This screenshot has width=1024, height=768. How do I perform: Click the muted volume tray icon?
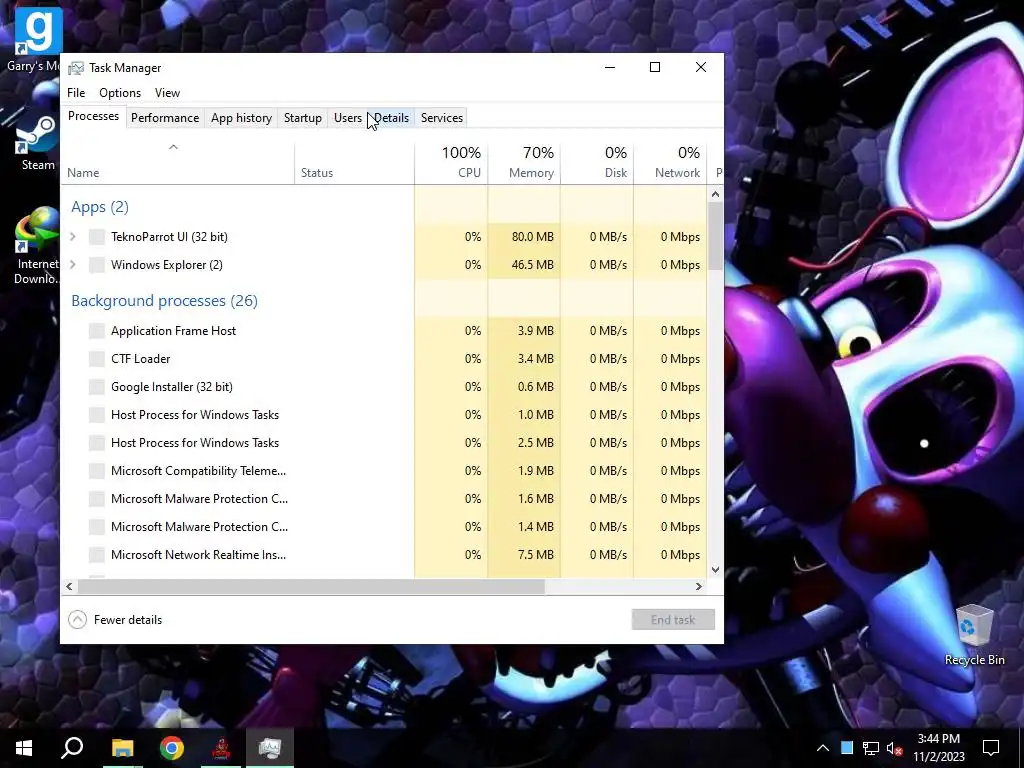(895, 748)
